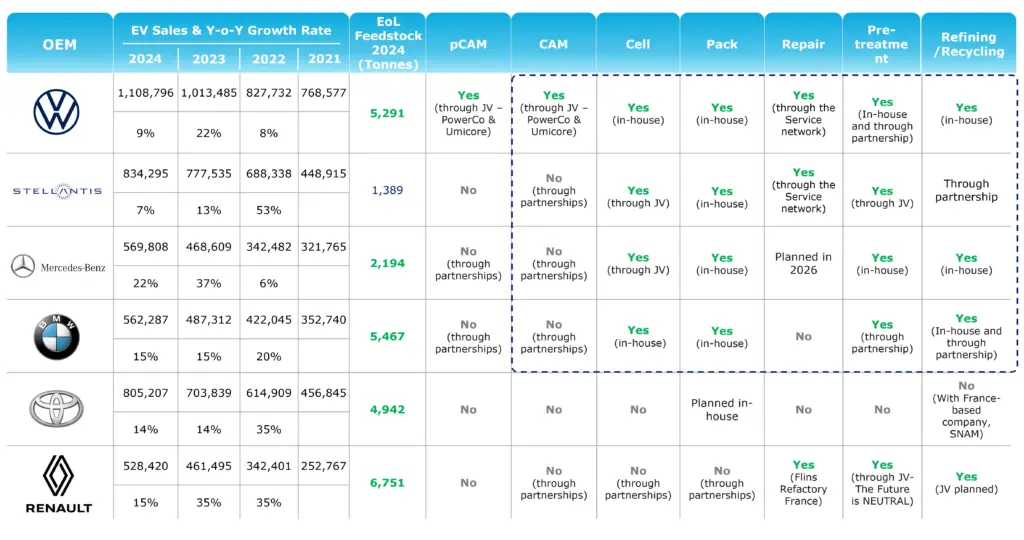Click Renault's 'Flins Refactory France' repair cell
The image size is (1024, 540).
(803, 483)
